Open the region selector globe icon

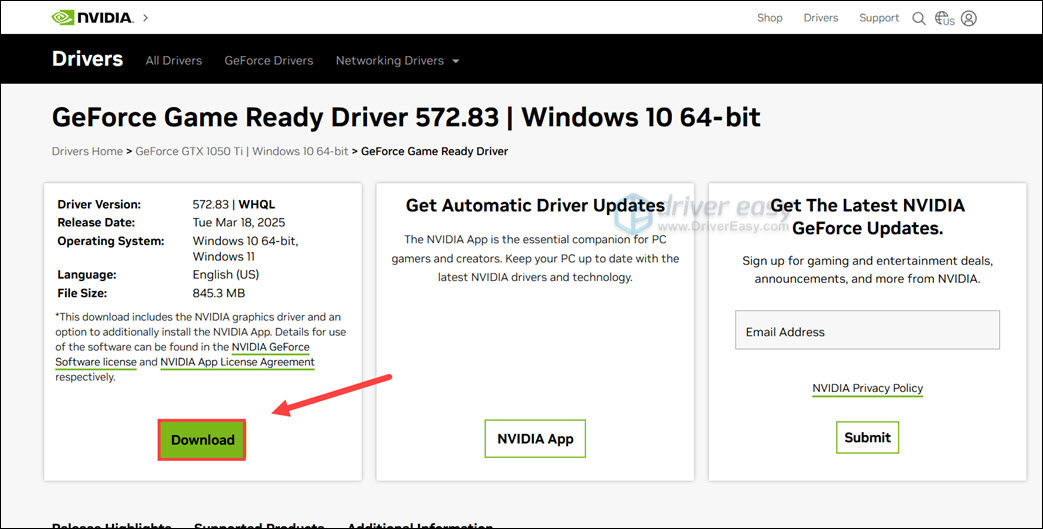click(944, 18)
